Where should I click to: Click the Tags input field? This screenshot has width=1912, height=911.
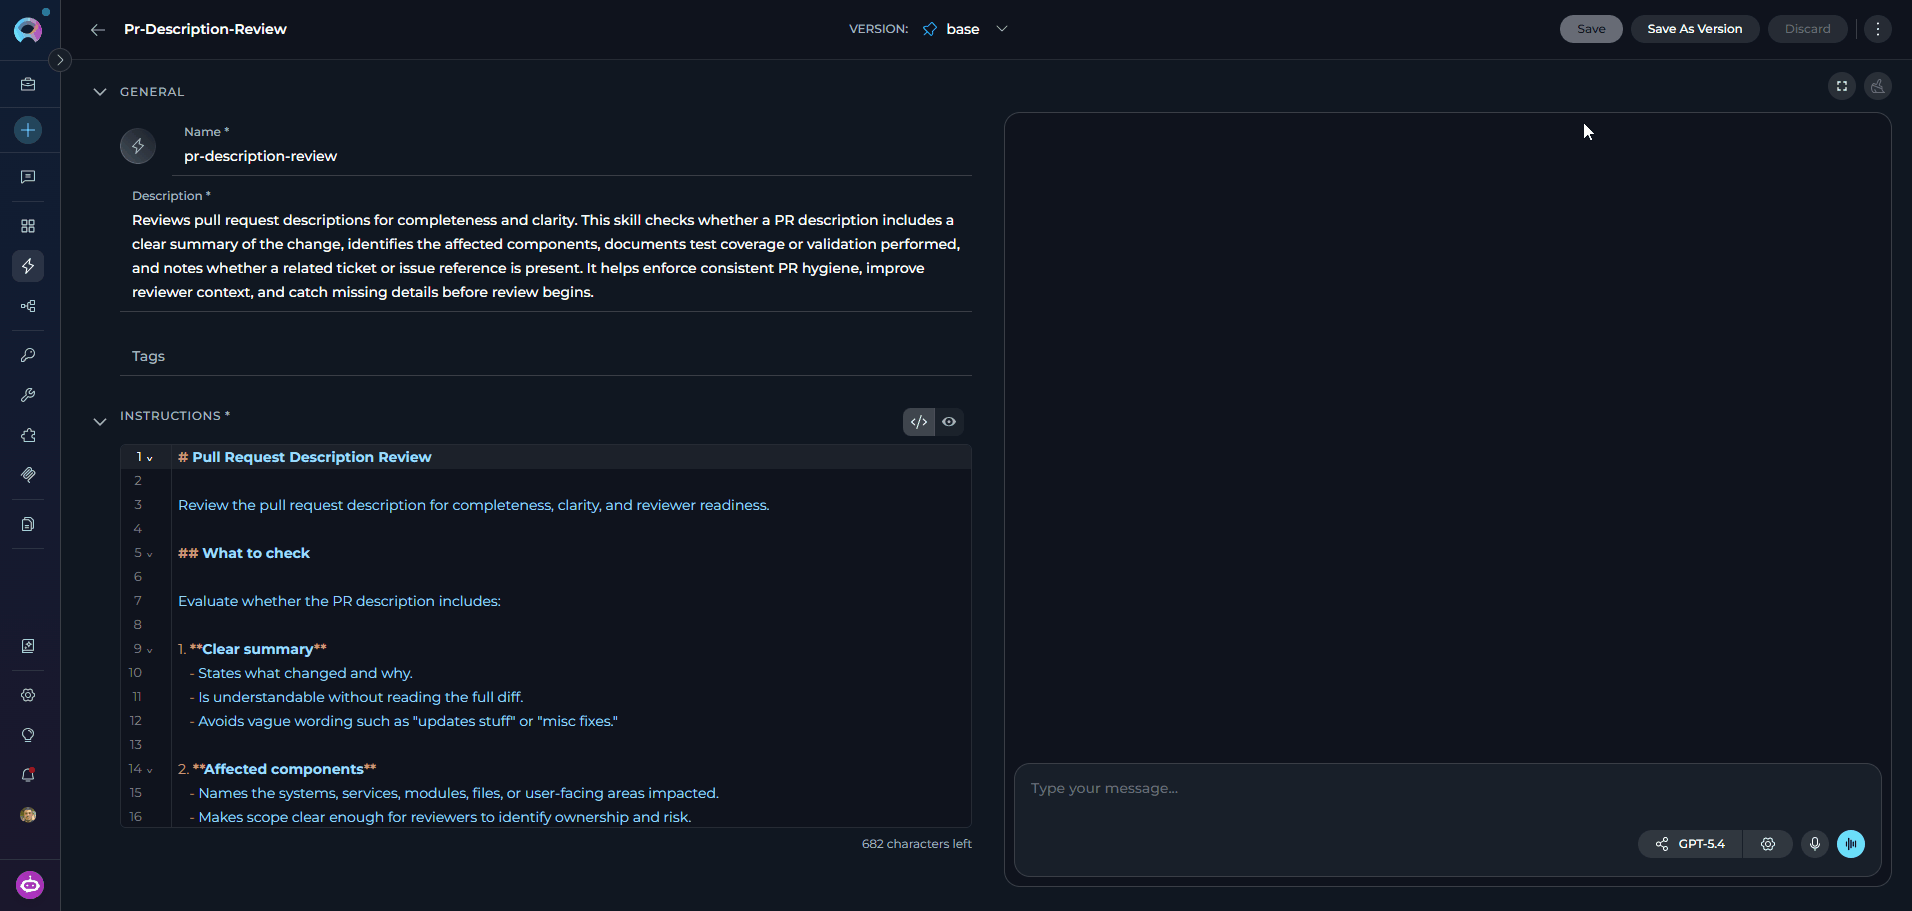click(546, 356)
